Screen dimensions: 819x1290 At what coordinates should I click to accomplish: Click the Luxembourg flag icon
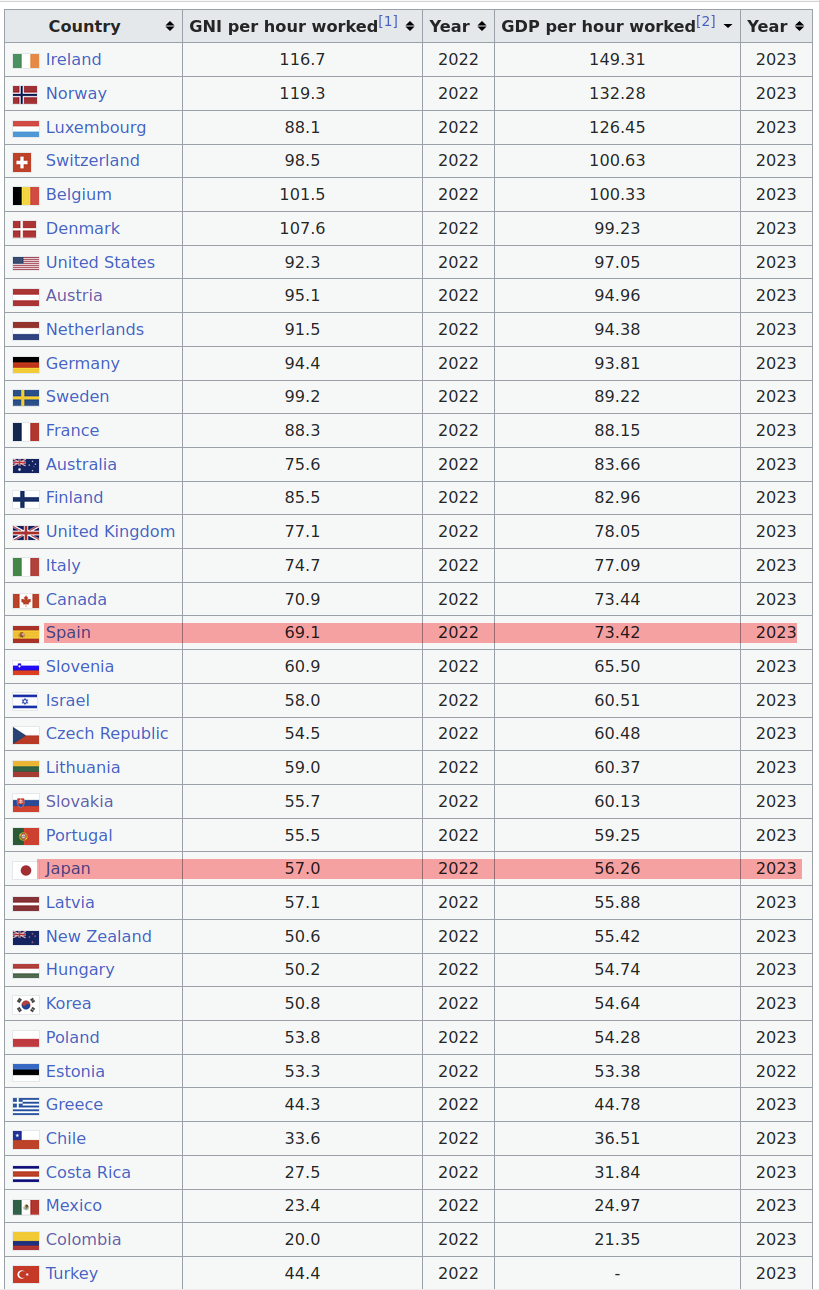26,128
